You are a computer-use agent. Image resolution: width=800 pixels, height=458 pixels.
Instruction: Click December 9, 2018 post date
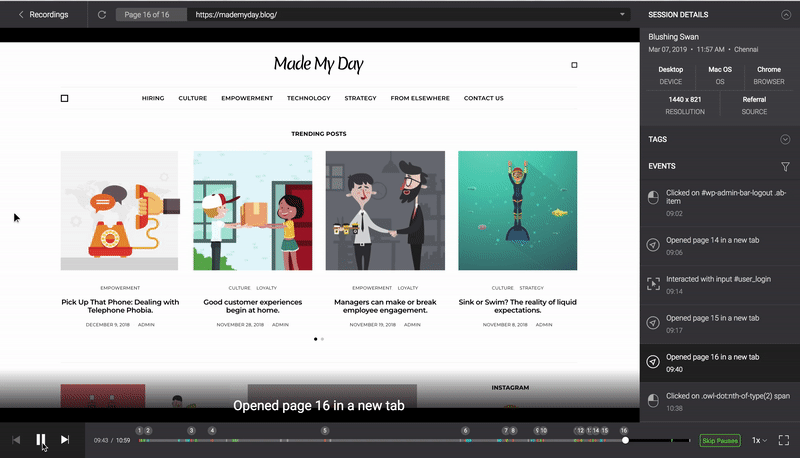(108, 325)
